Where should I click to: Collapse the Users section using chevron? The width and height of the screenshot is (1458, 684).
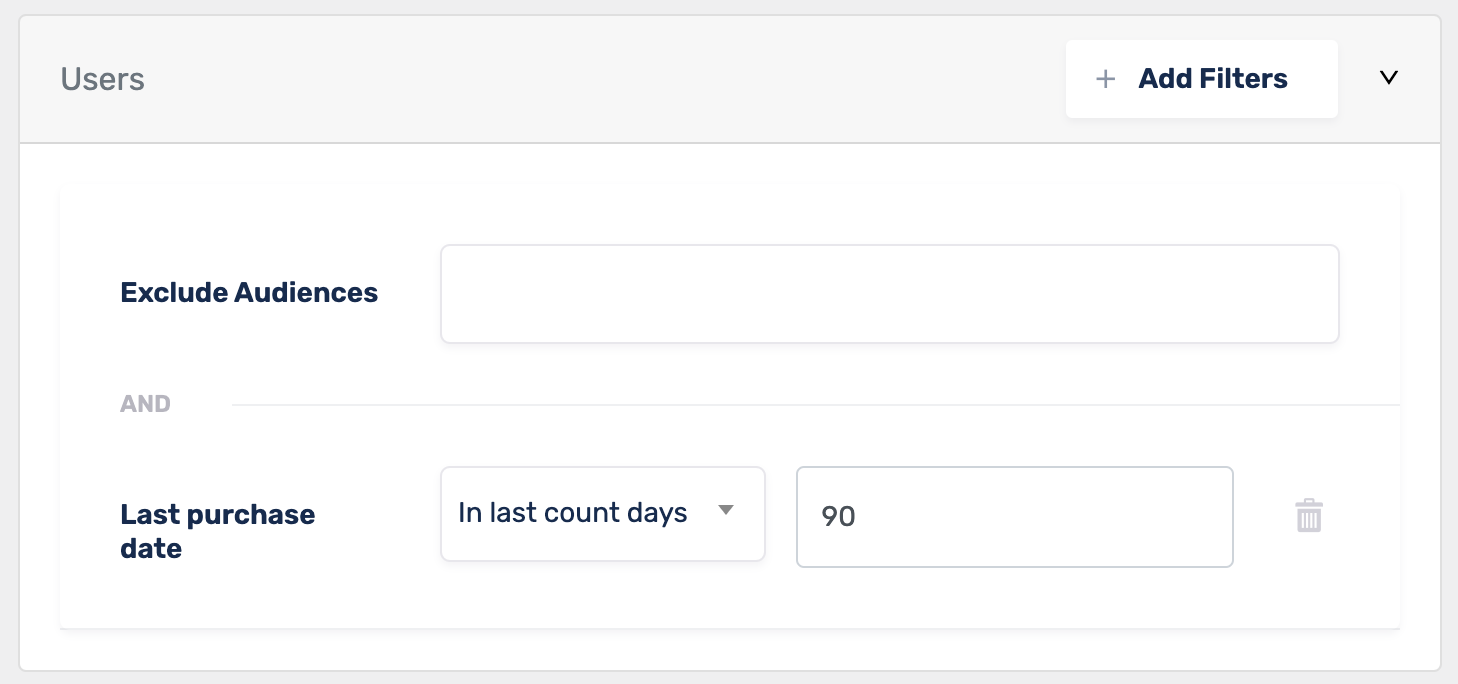[1388, 78]
